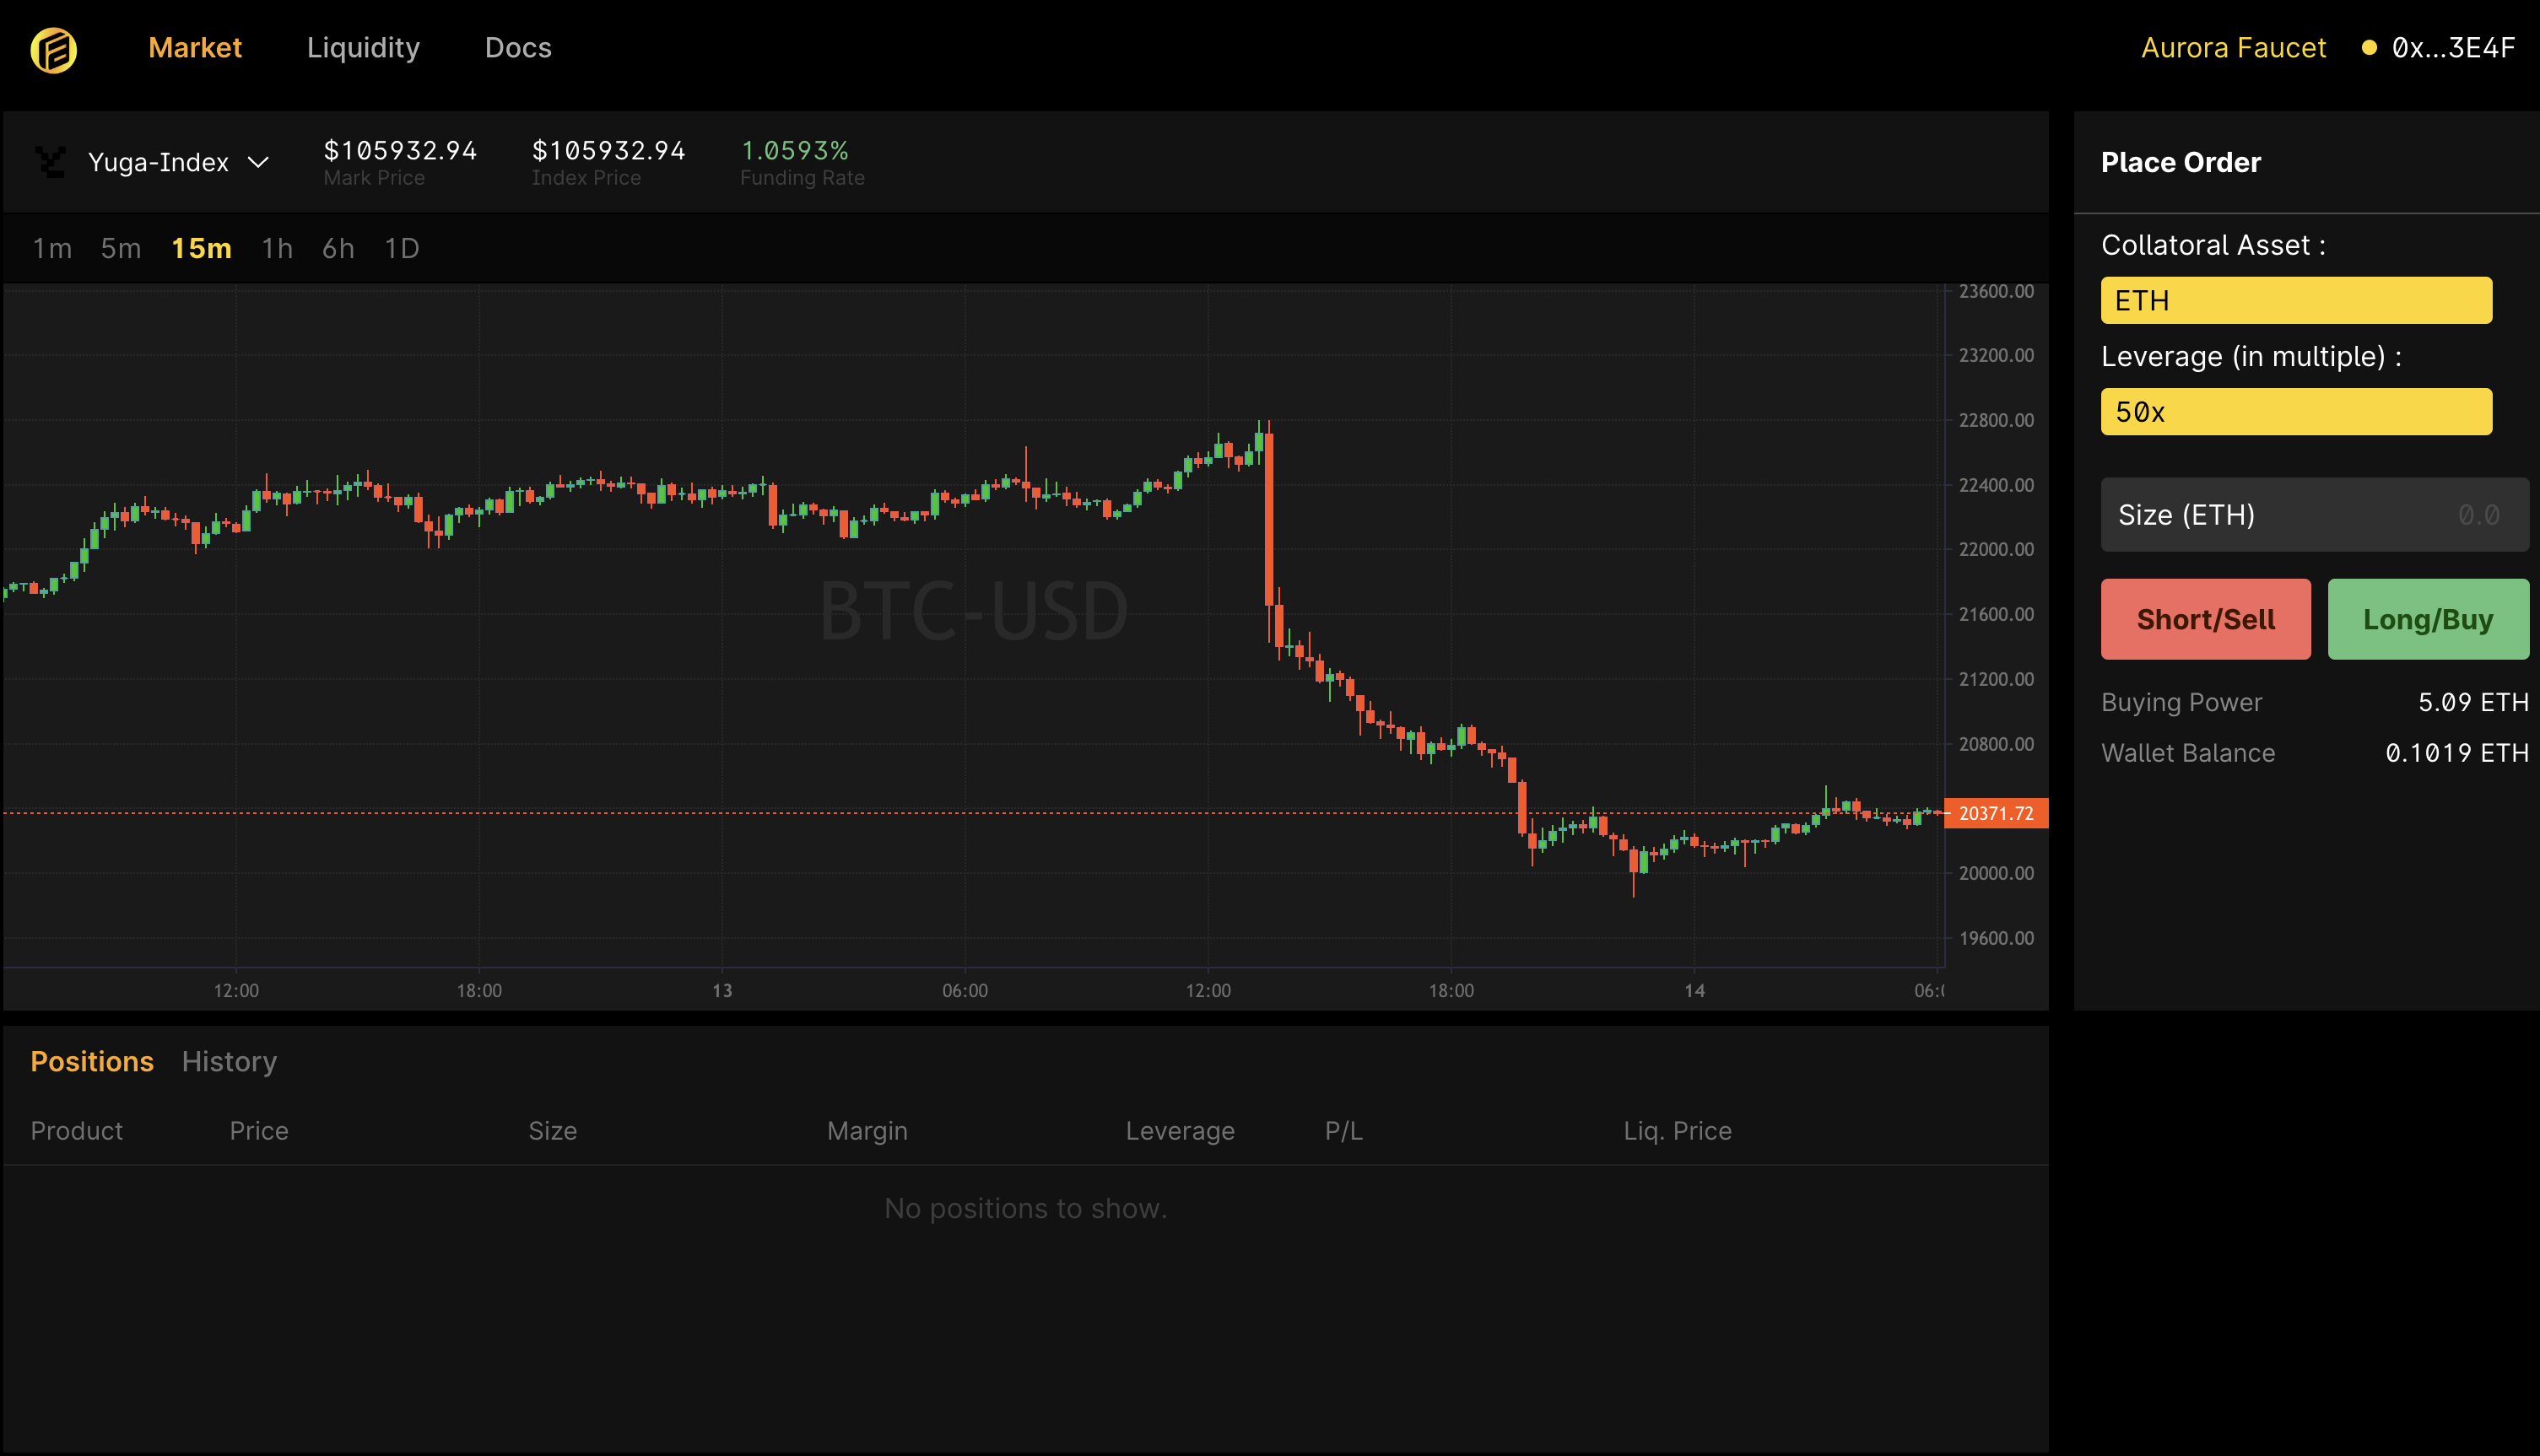The width and height of the screenshot is (2540, 1456).
Task: Click the Yuga-Index market icon
Action: [51, 162]
